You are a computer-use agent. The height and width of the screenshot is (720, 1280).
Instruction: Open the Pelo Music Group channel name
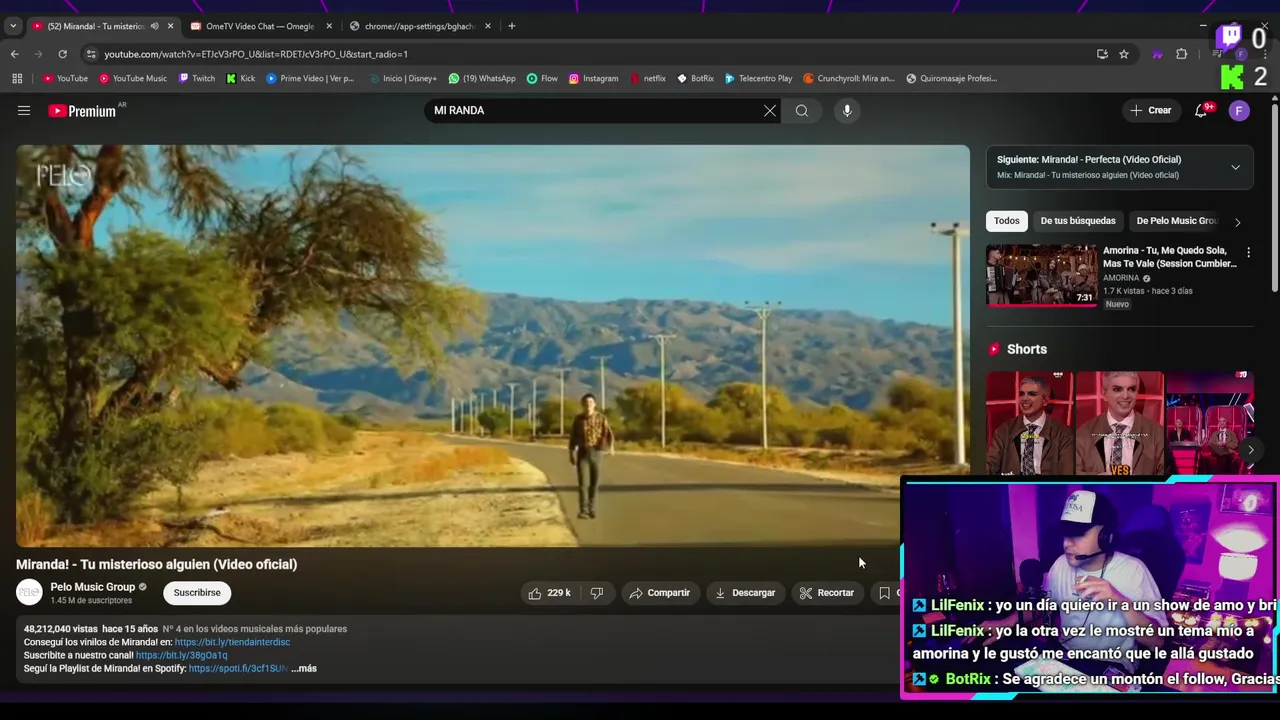point(92,587)
